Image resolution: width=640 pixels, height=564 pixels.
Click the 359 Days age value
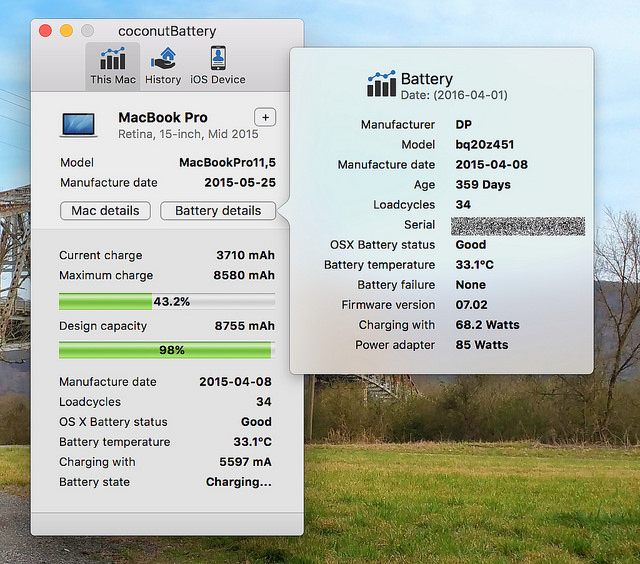483,184
